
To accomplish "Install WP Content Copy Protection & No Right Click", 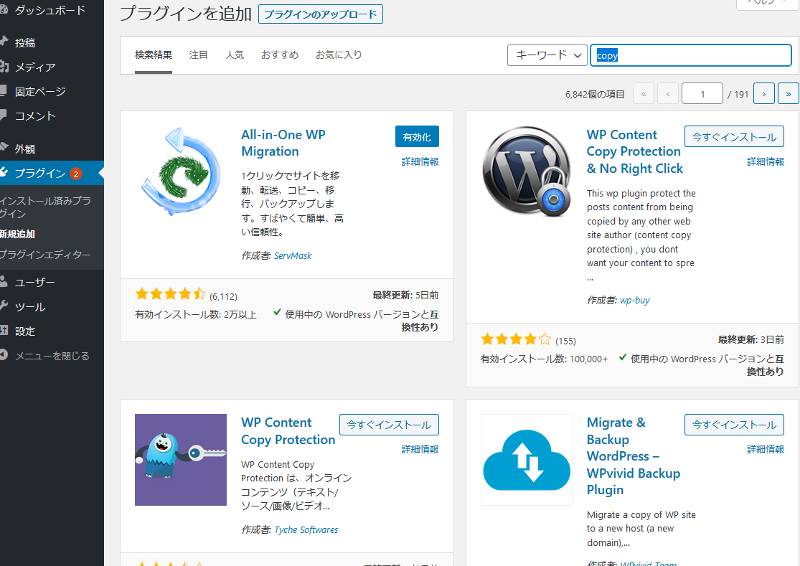I will [x=734, y=136].
